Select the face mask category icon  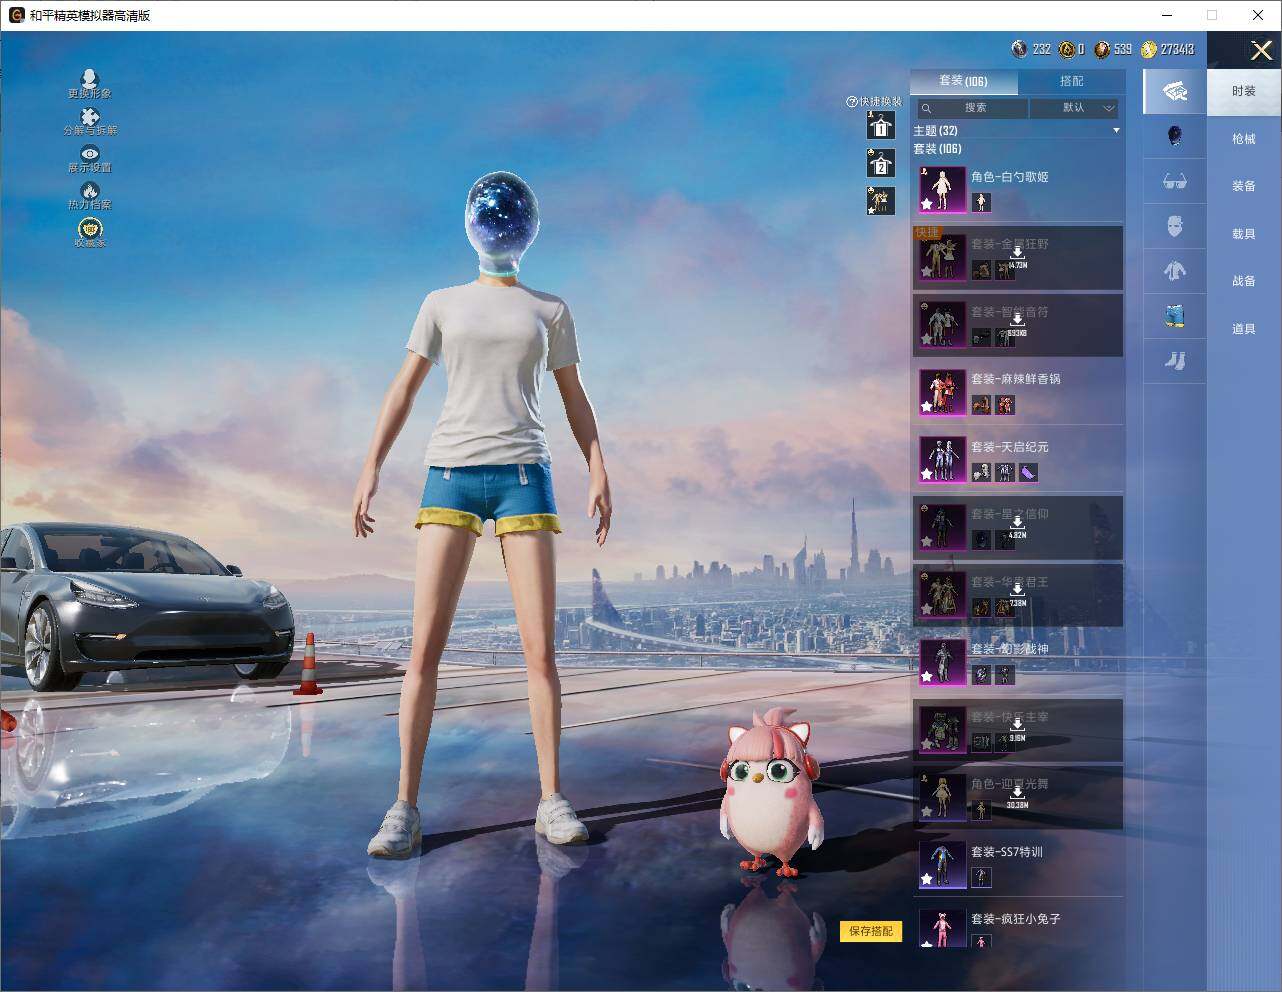[1174, 226]
